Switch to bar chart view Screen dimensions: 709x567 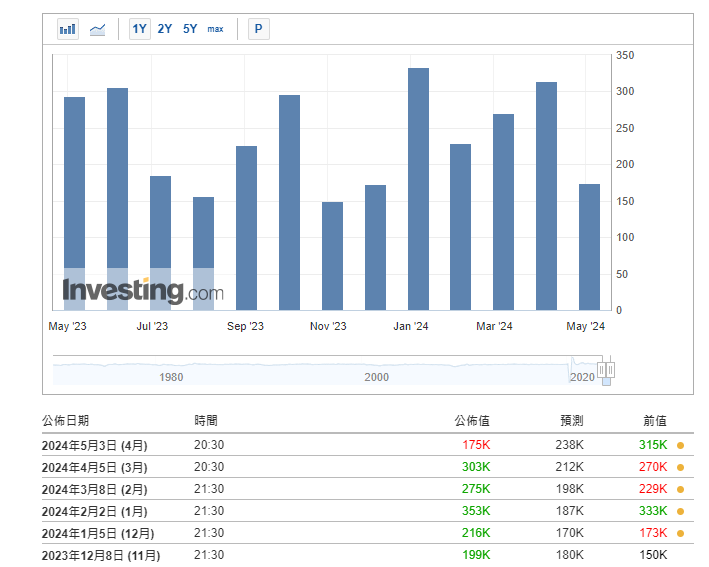click(68, 29)
